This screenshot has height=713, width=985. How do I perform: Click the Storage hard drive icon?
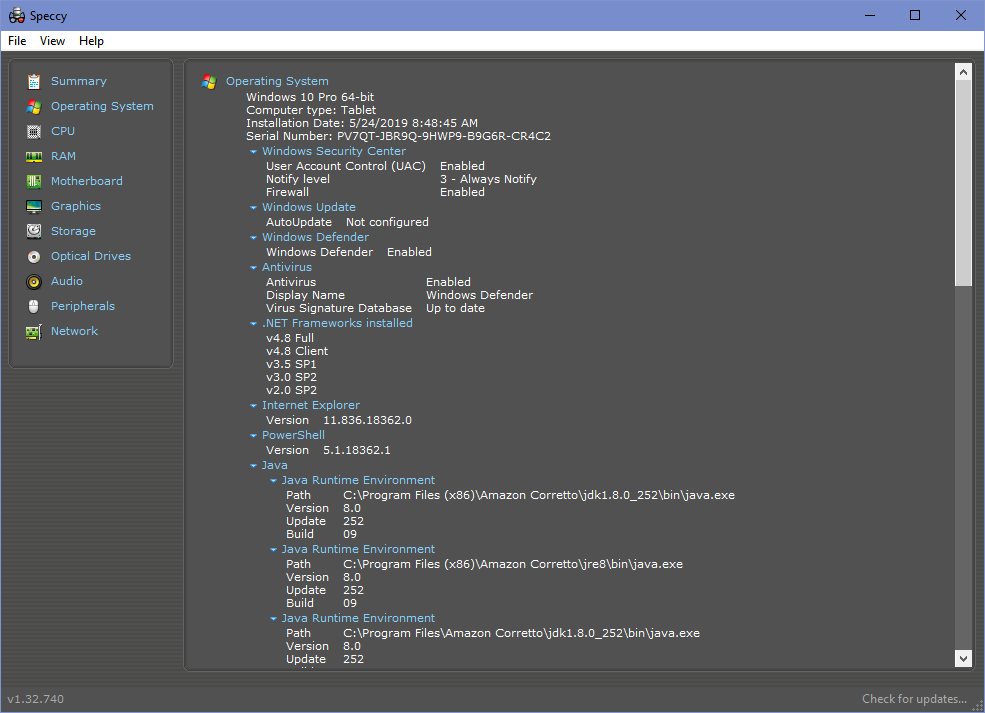(x=34, y=231)
